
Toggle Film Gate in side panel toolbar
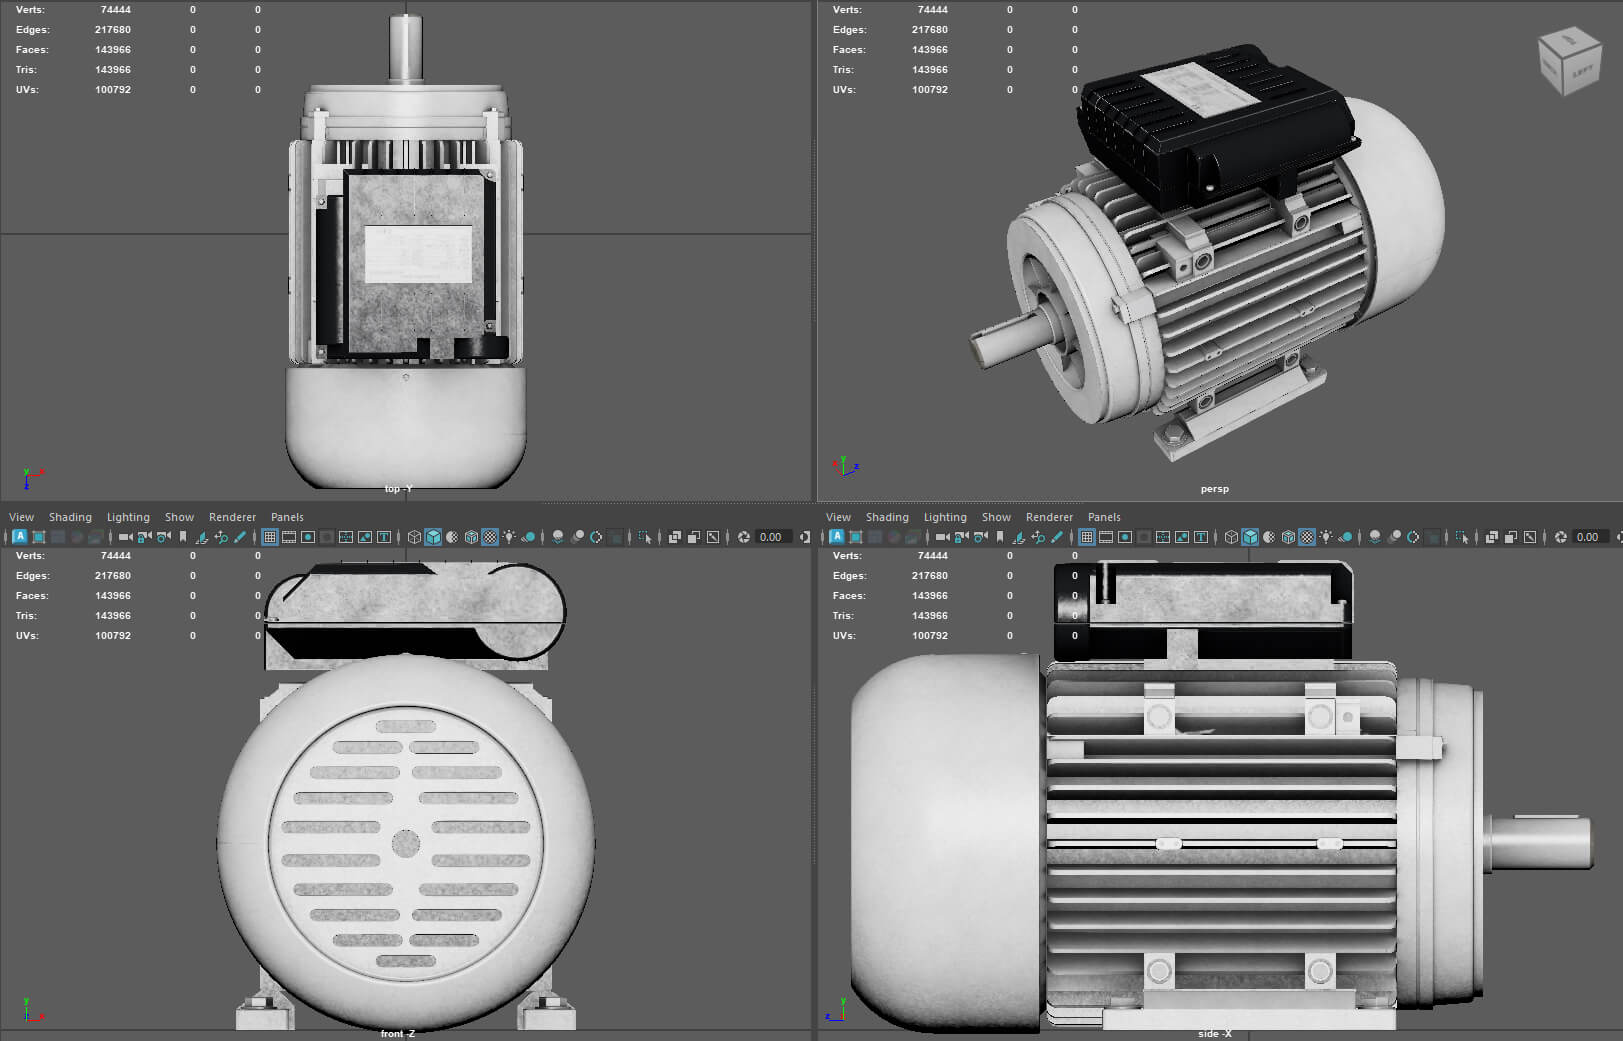tap(1107, 537)
